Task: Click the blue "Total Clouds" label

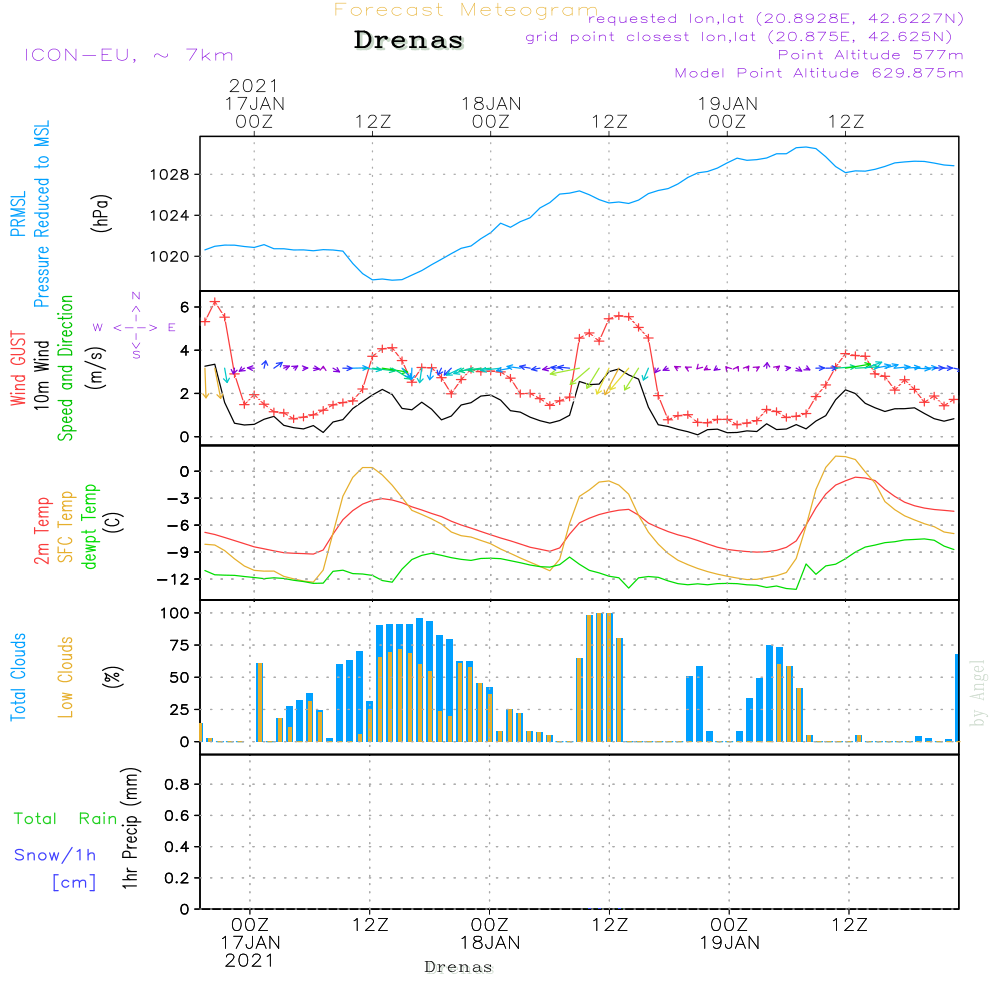Action: 18,677
